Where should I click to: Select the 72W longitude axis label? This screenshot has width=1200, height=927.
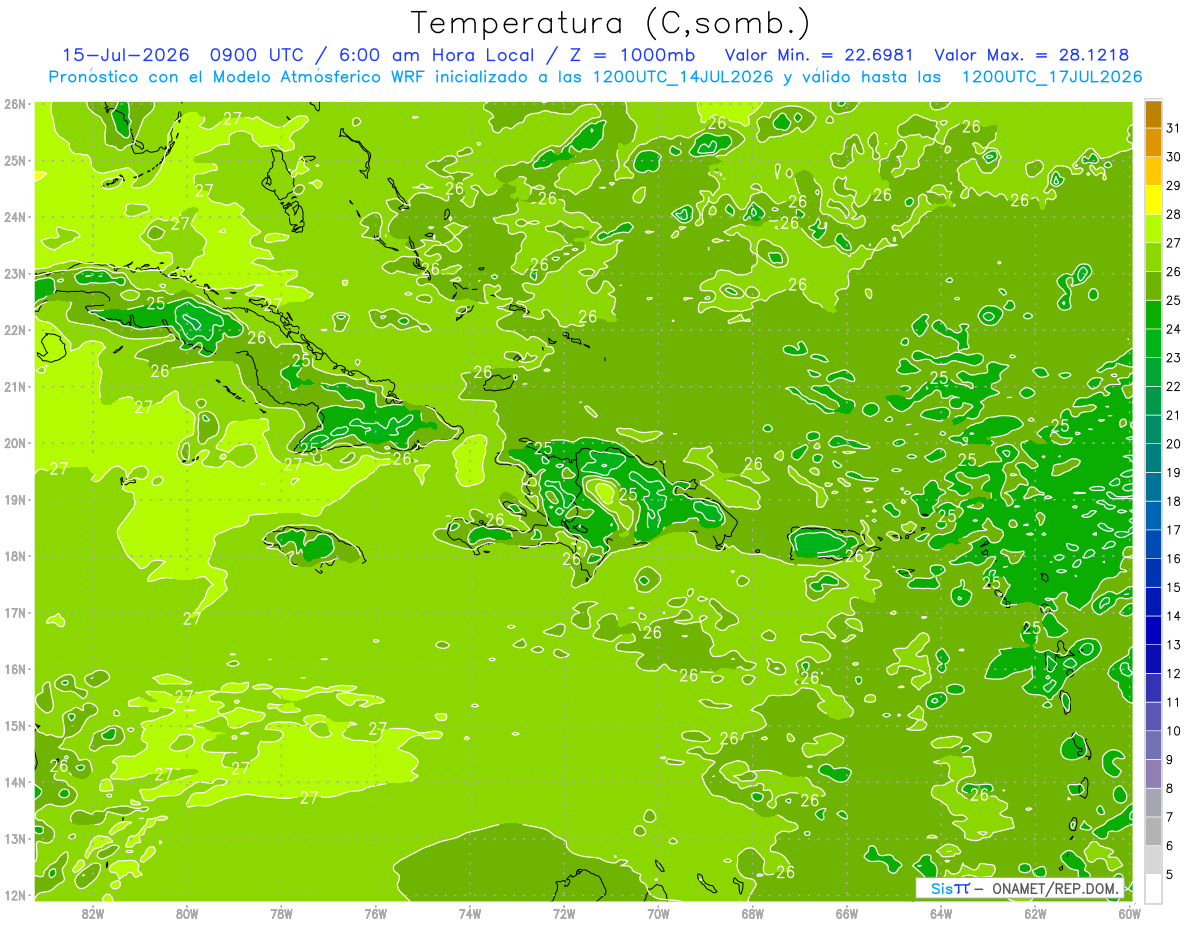click(564, 913)
